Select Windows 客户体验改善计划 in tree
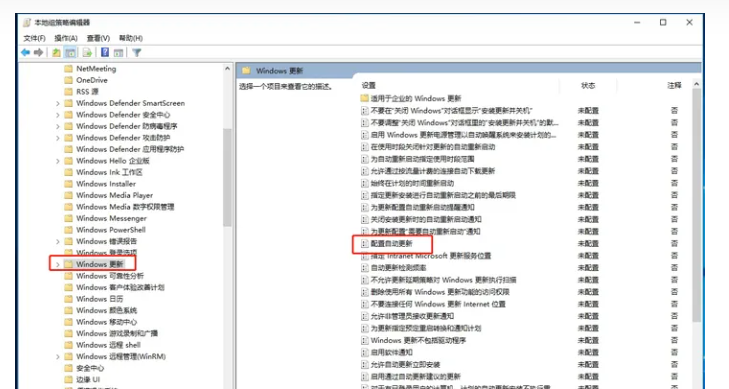The height and width of the screenshot is (389, 729). pos(120,287)
